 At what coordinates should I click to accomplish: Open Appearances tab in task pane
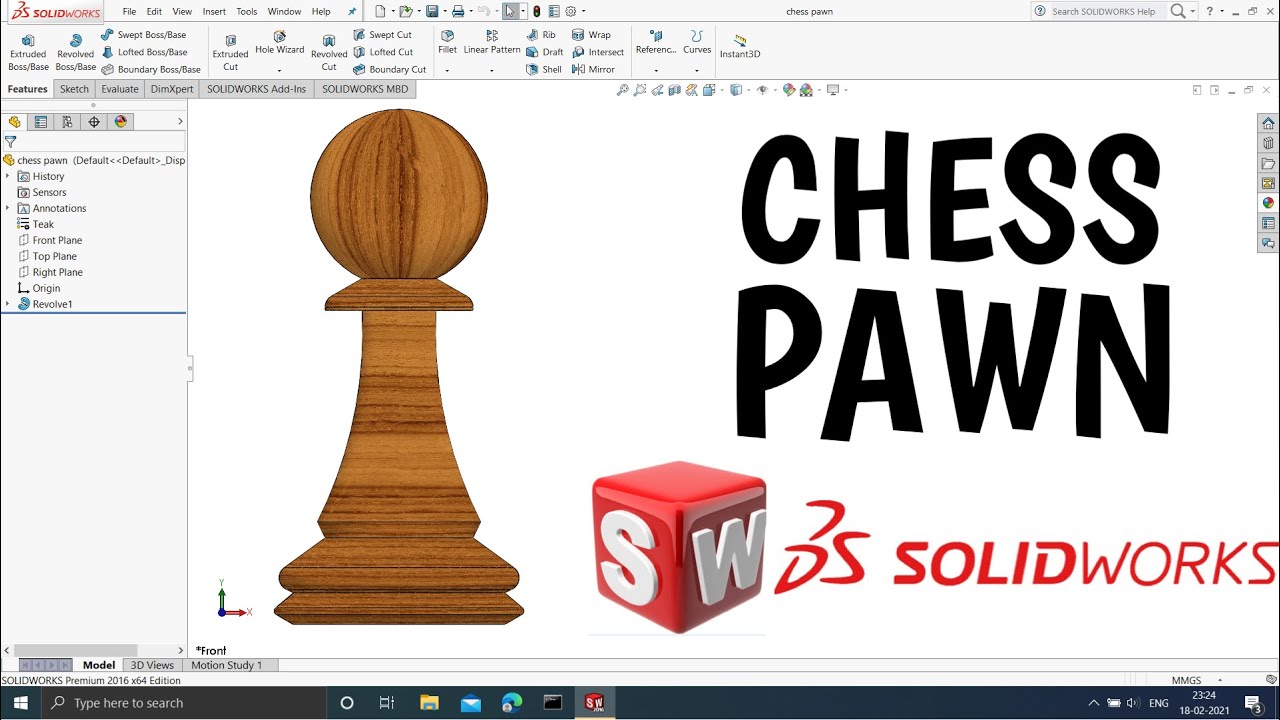point(1268,203)
